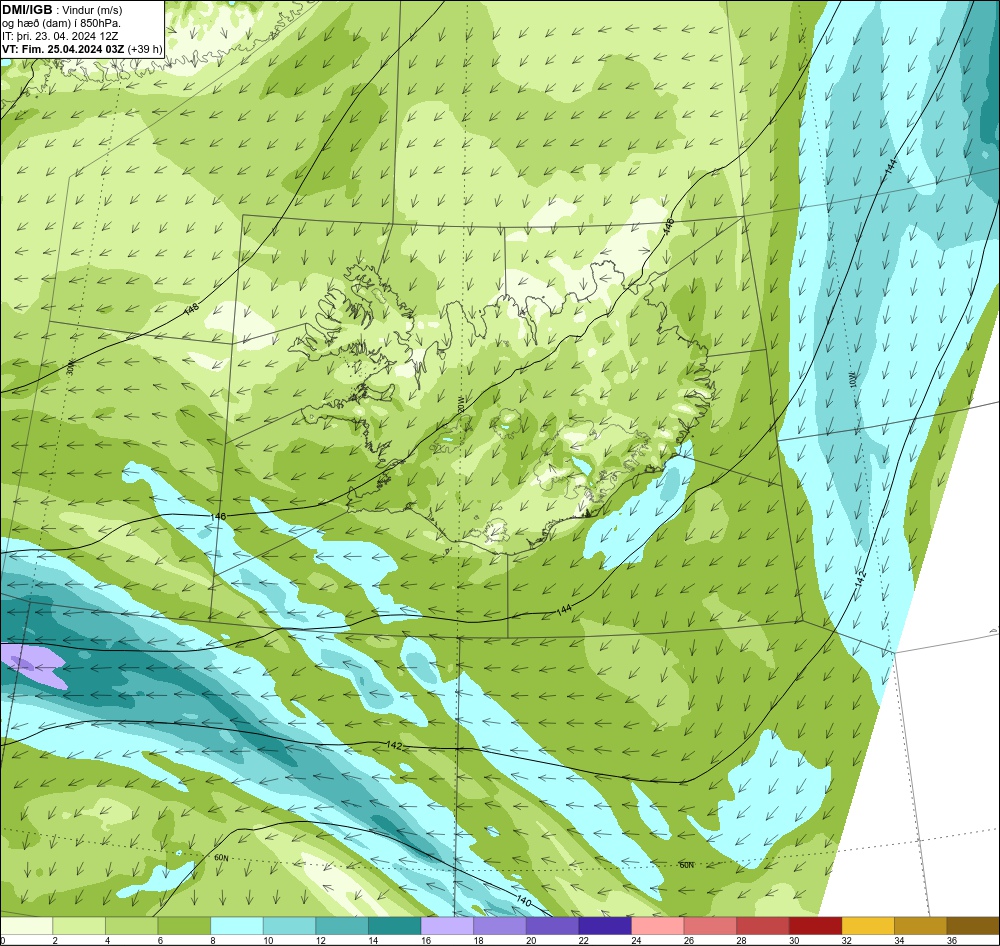Click the legend value 36

pos(952,940)
